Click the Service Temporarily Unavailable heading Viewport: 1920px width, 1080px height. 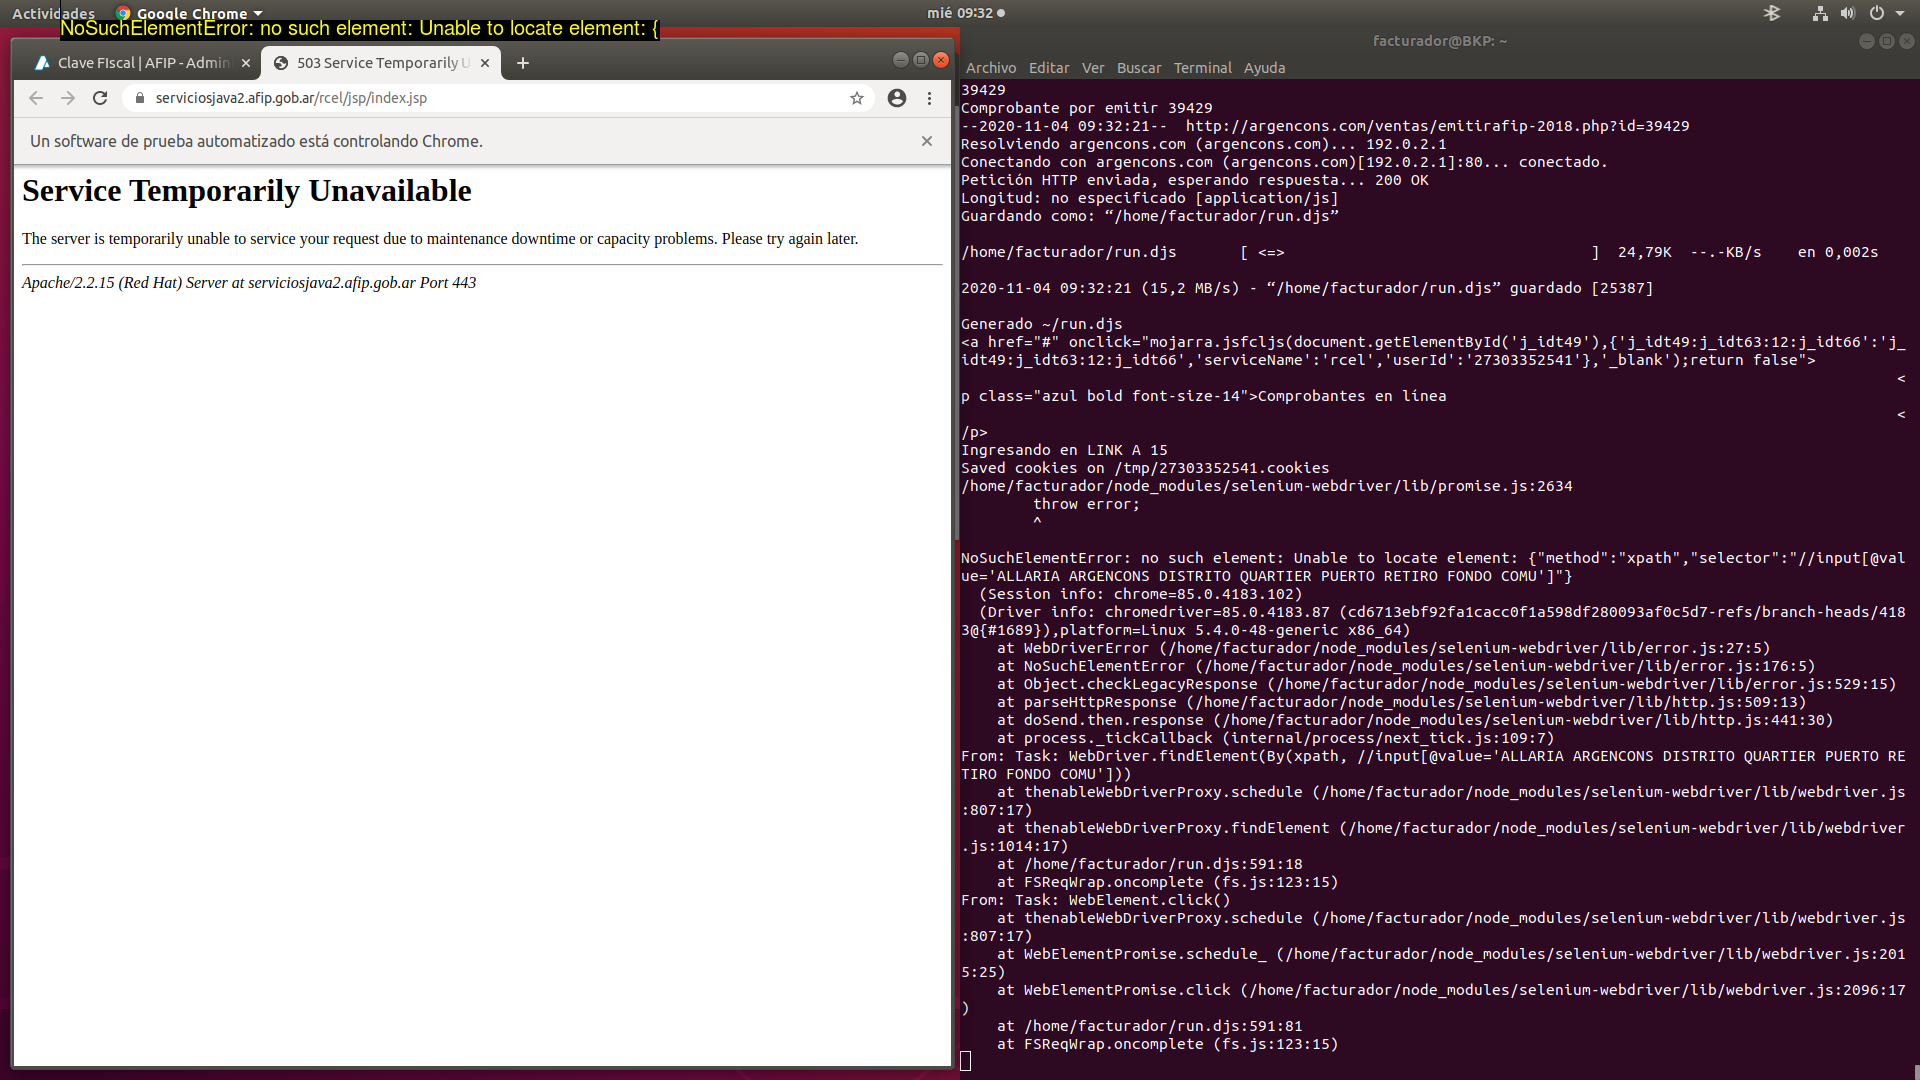[247, 190]
